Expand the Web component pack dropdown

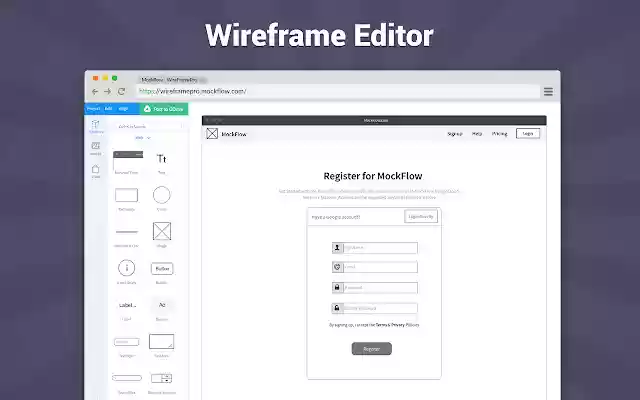[x=143, y=138]
